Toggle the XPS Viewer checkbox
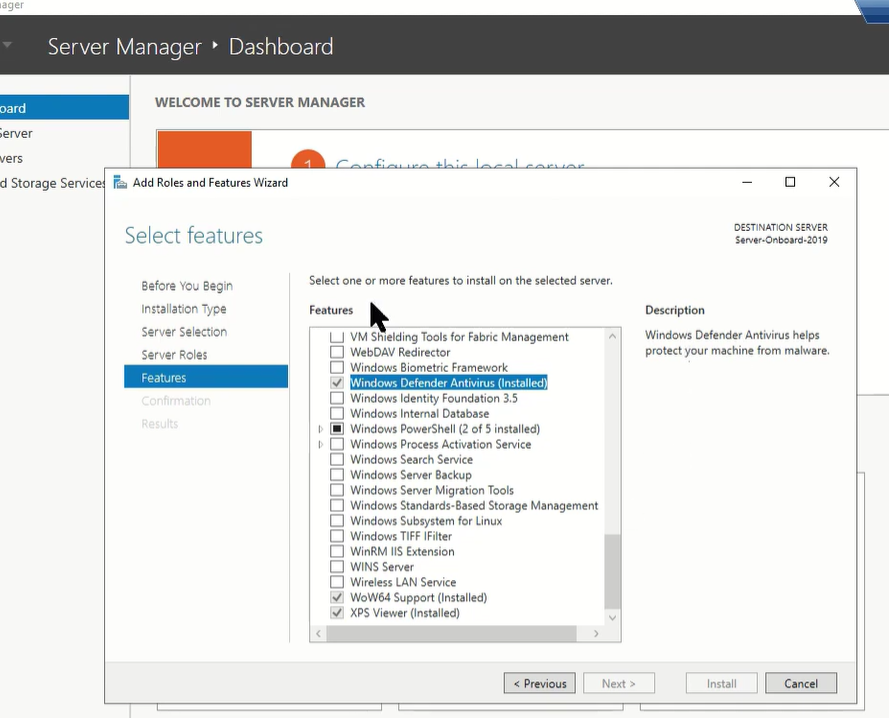The image size is (889, 718). tap(337, 613)
